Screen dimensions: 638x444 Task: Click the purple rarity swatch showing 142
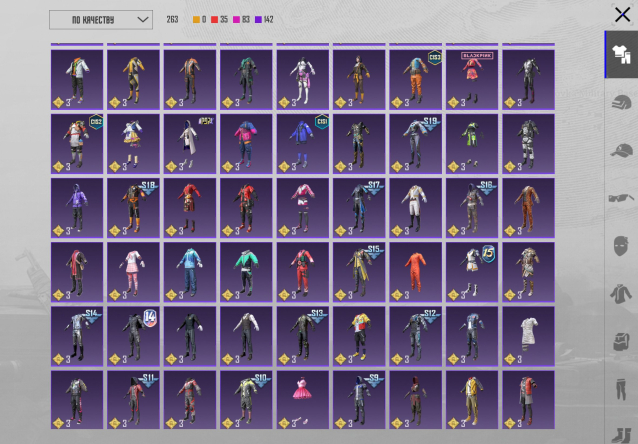(x=260, y=20)
